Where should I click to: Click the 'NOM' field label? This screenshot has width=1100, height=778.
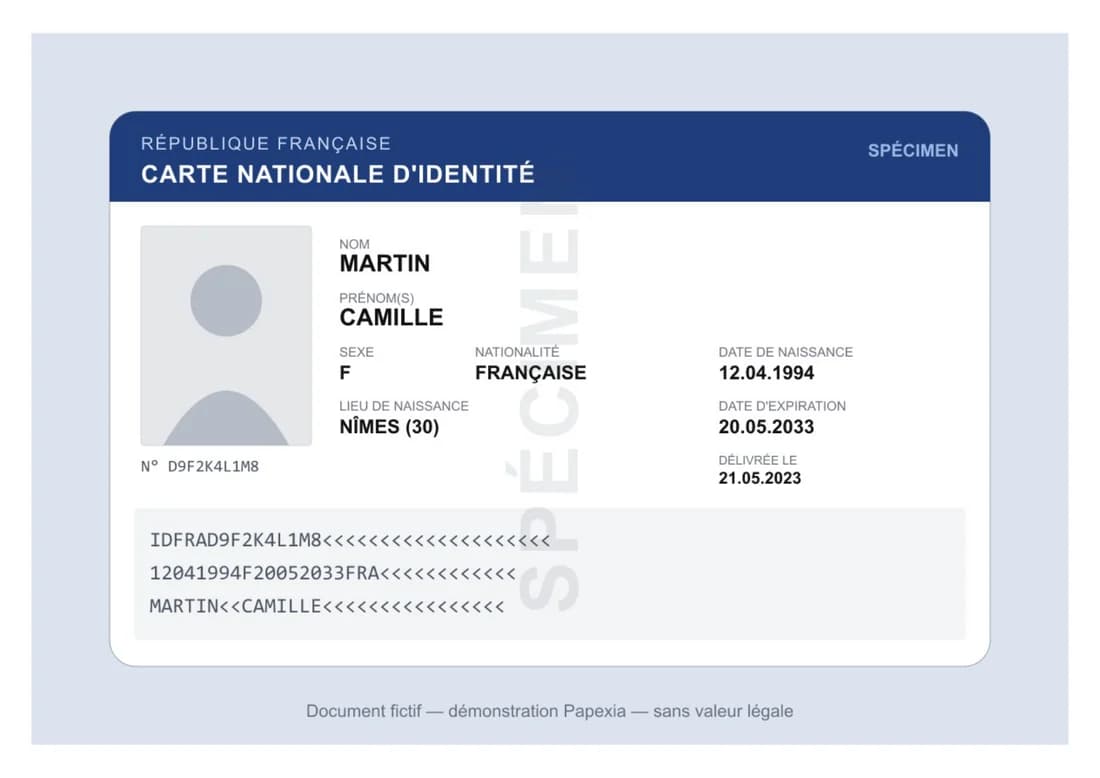coord(354,244)
